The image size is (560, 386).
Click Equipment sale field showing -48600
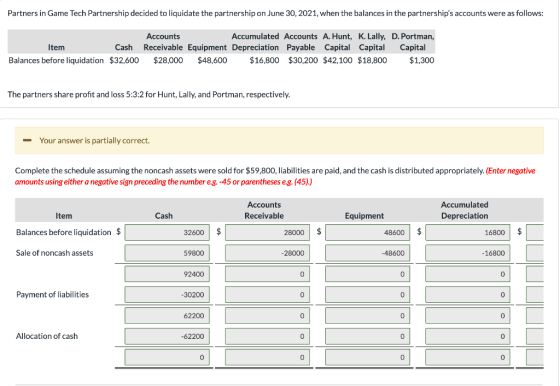coord(368,253)
